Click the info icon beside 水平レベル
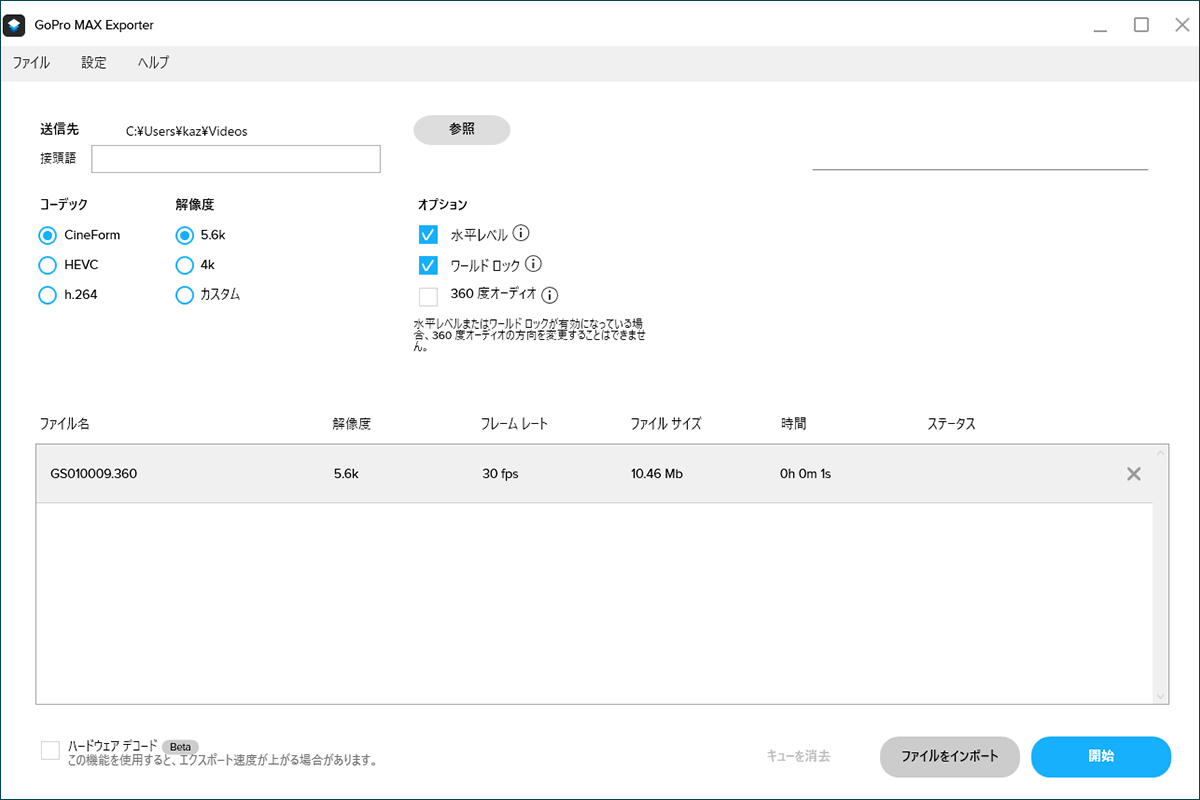This screenshot has height=800, width=1200. pos(521,234)
